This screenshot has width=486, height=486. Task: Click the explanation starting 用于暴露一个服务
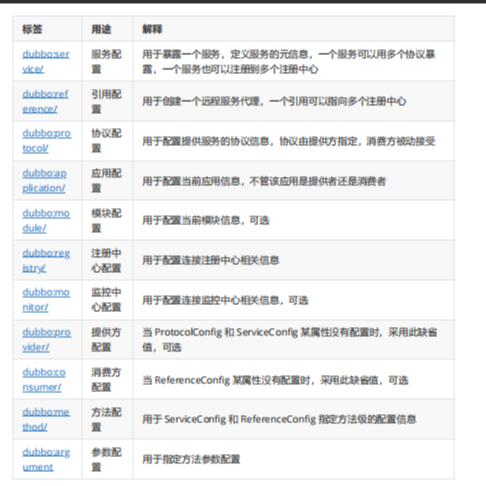tap(289, 61)
